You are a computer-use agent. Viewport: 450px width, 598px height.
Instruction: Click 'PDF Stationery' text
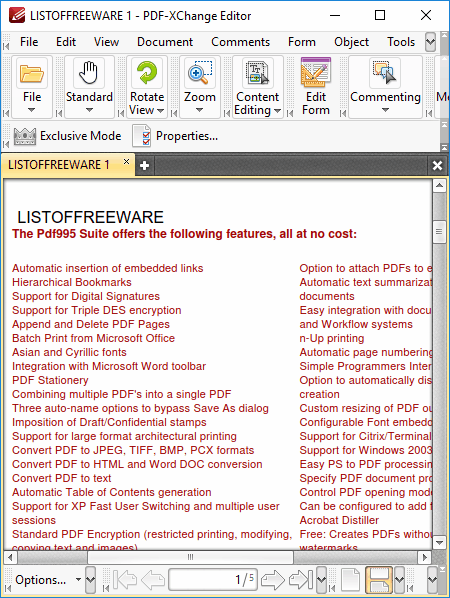[x=50, y=380]
